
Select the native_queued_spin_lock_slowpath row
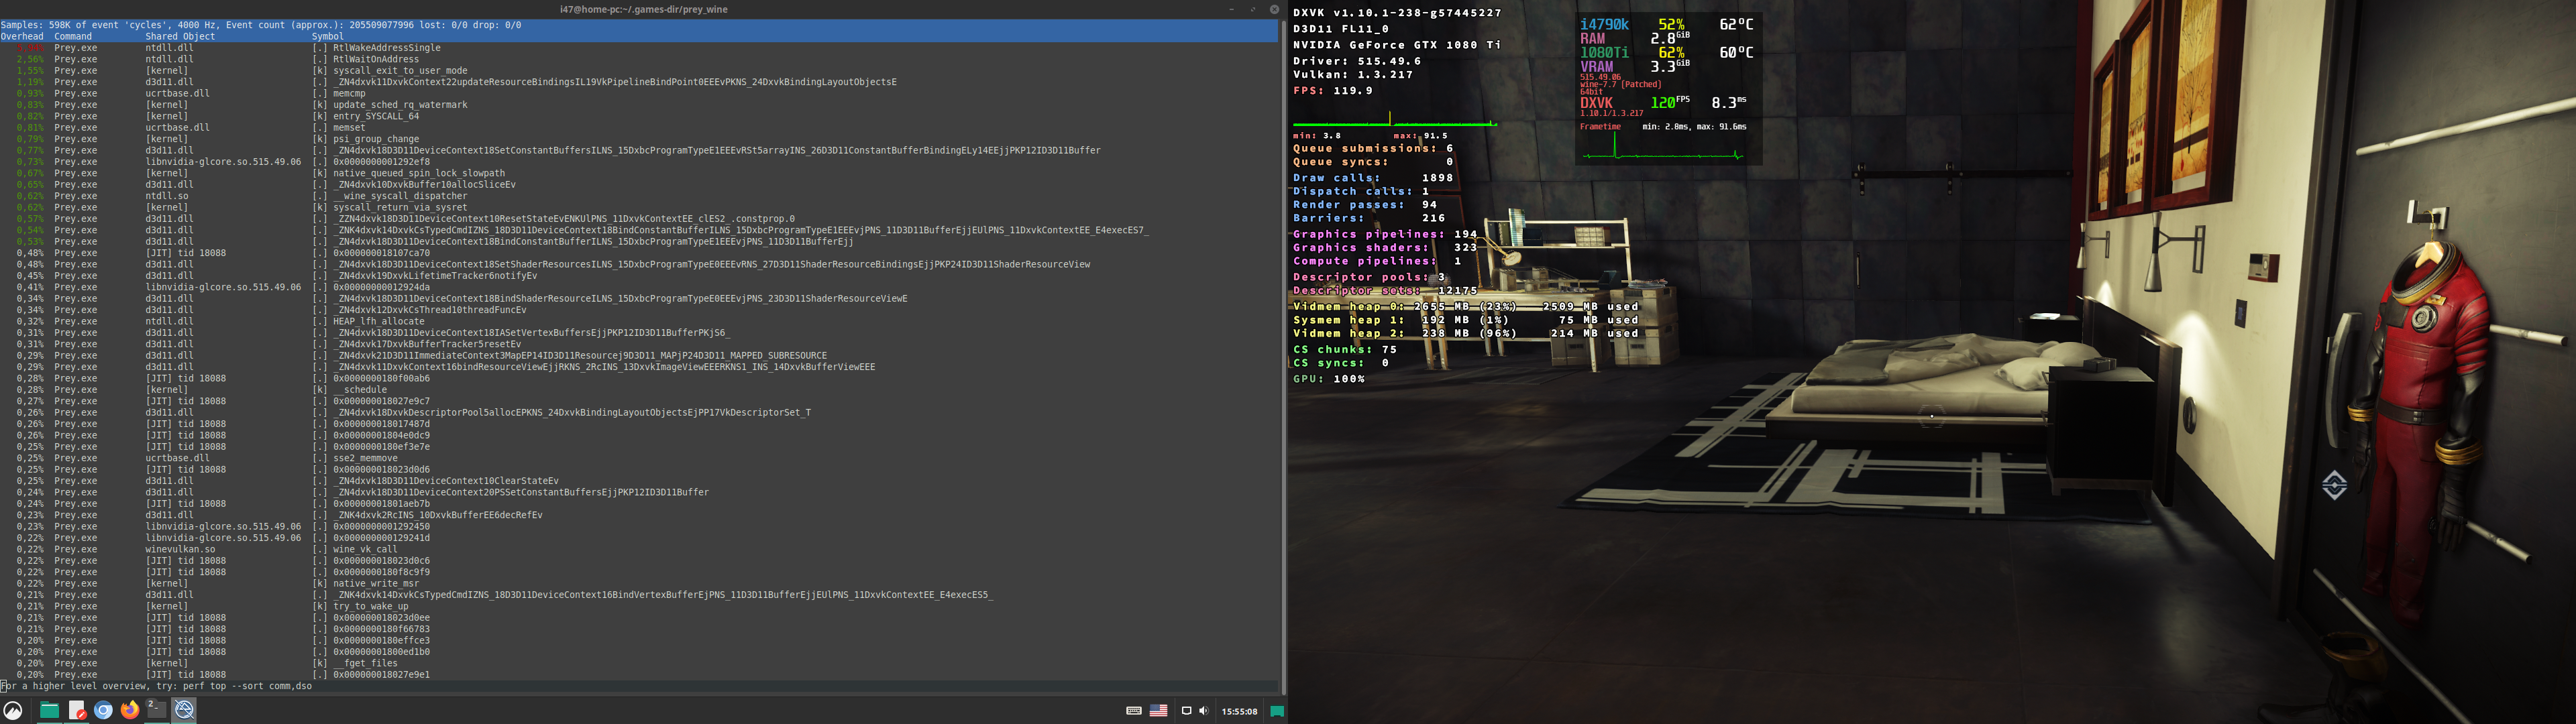pyautogui.click(x=640, y=173)
